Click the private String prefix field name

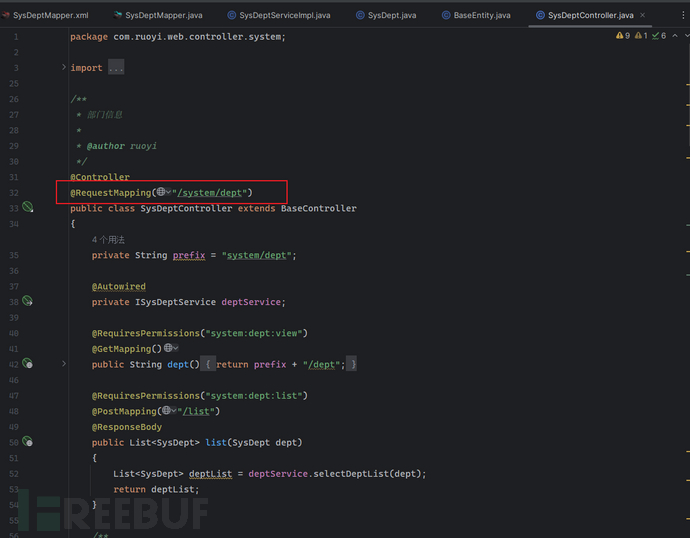click(189, 255)
